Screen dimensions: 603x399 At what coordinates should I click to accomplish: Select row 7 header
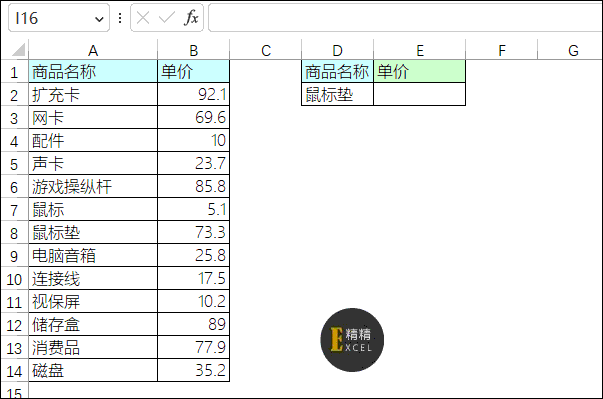14,210
